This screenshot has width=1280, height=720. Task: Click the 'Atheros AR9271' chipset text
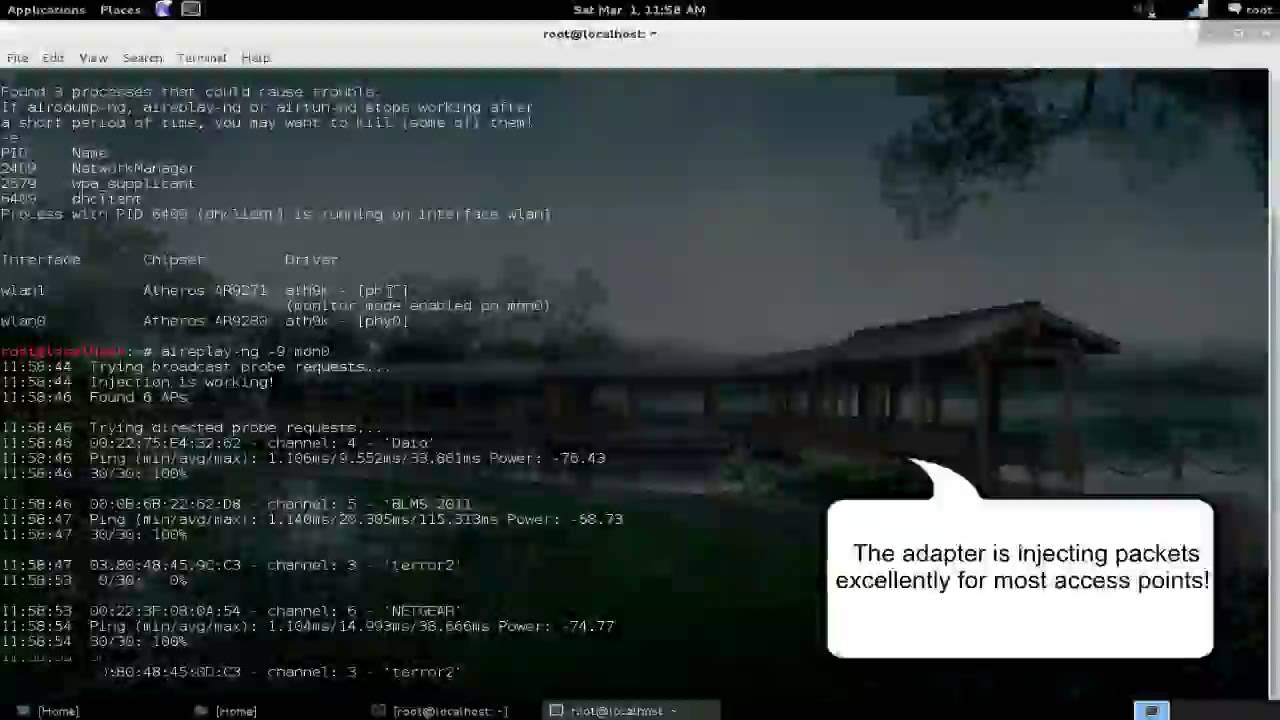[205, 291]
